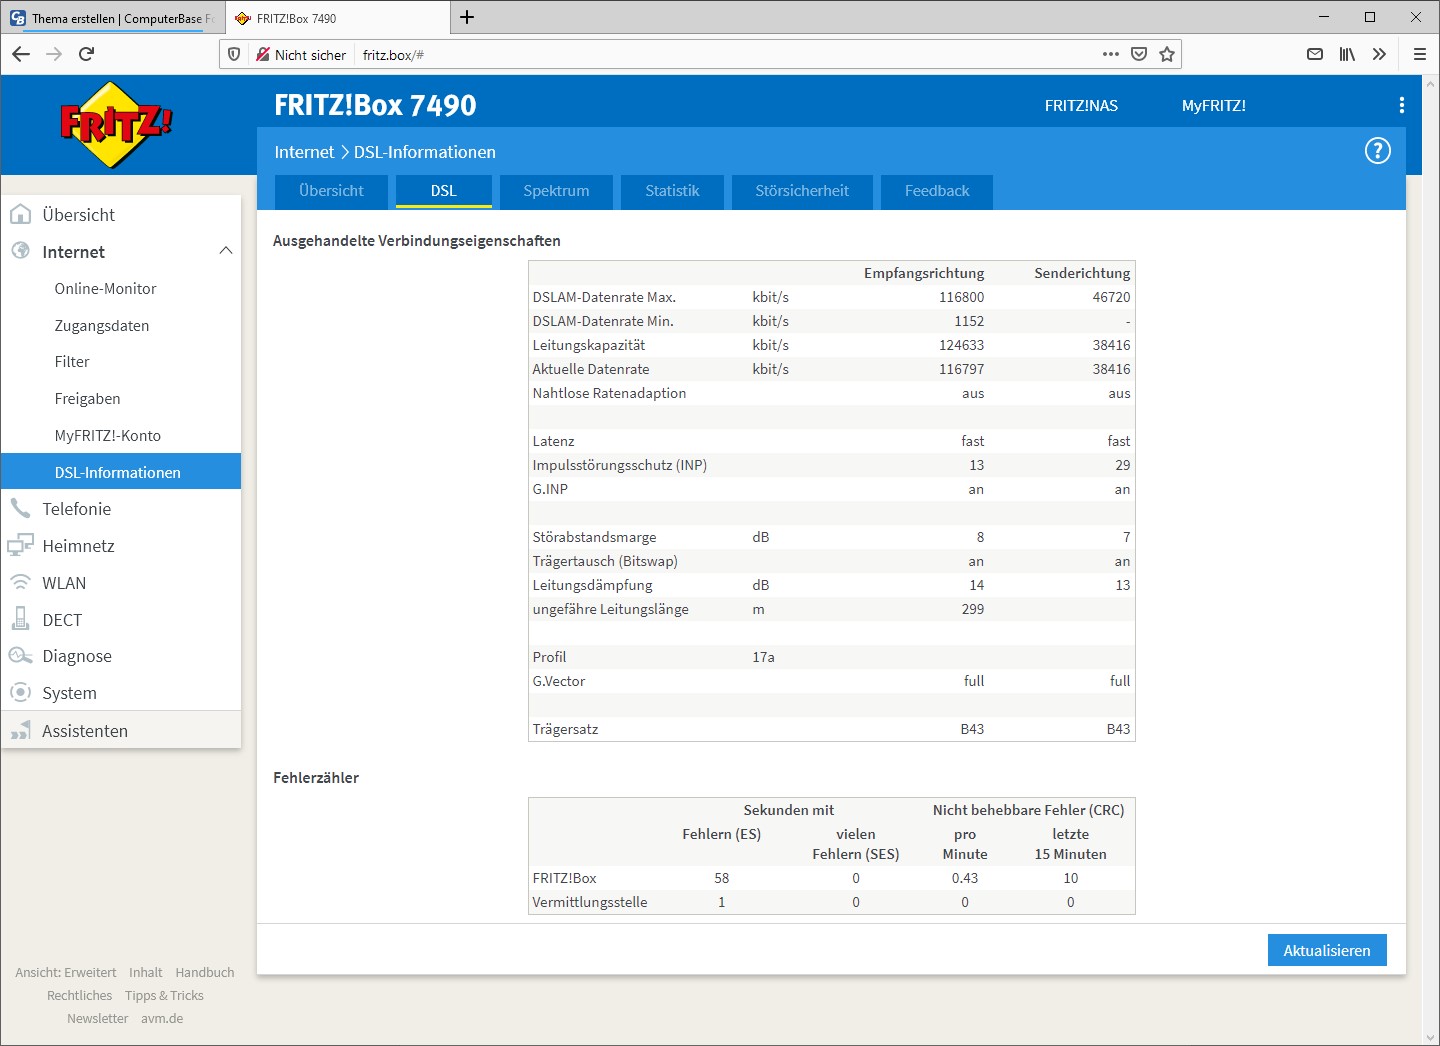1440x1046 pixels.
Task: Open the Firefox hamburger menu
Action: pyautogui.click(x=1419, y=54)
